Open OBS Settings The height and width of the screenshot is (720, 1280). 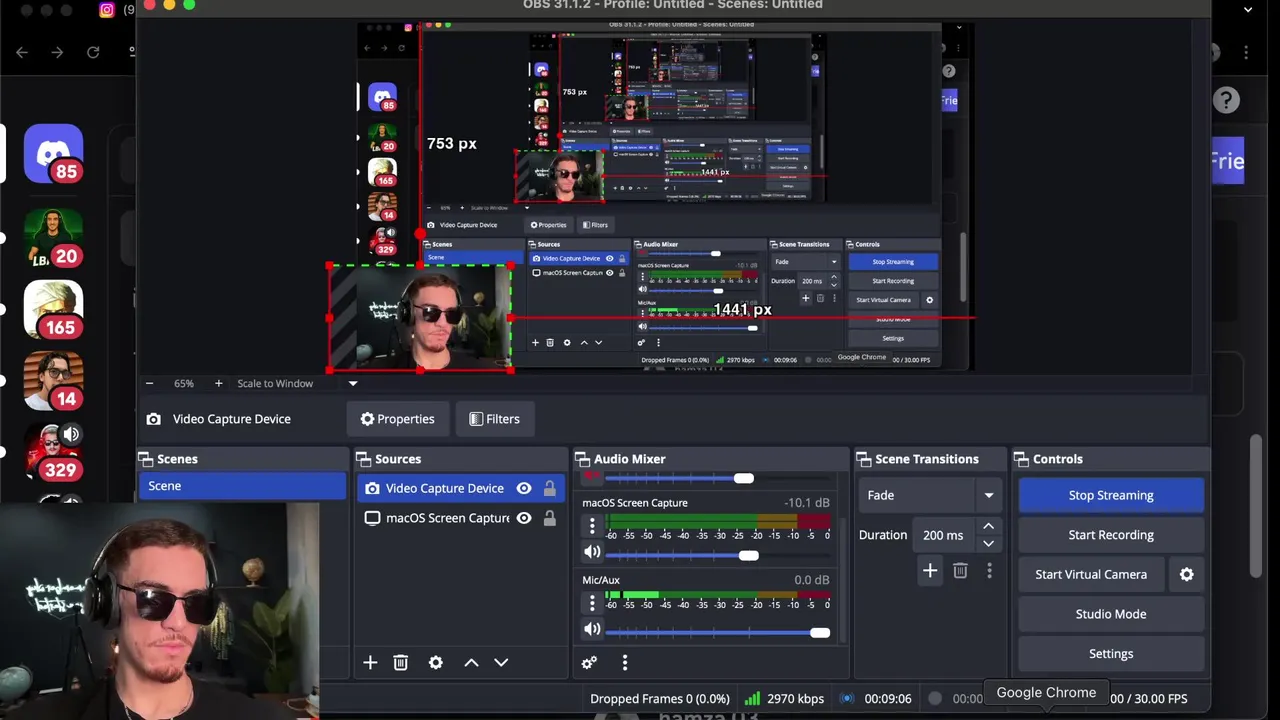point(1111,654)
